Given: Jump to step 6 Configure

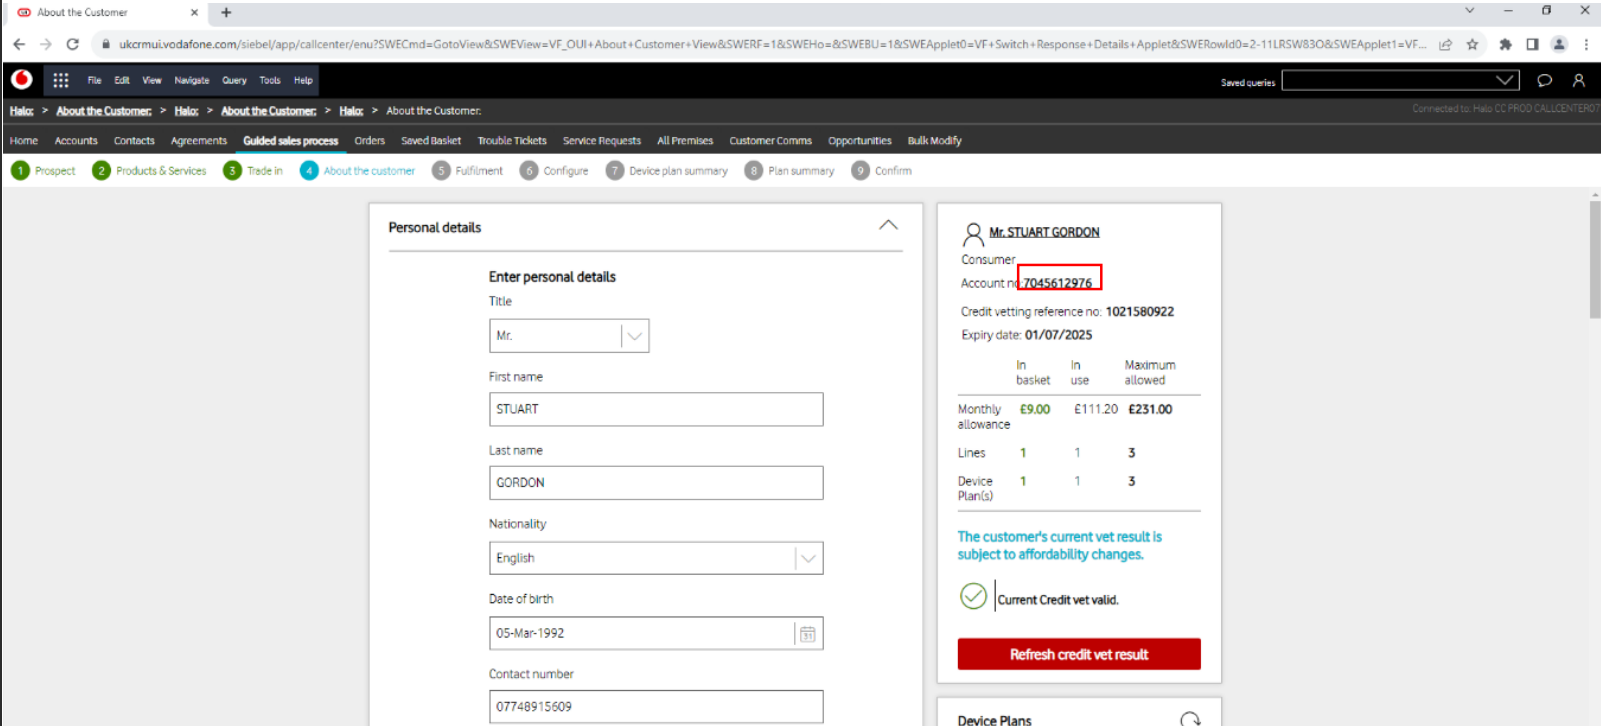Looking at the screenshot, I should click(x=555, y=171).
